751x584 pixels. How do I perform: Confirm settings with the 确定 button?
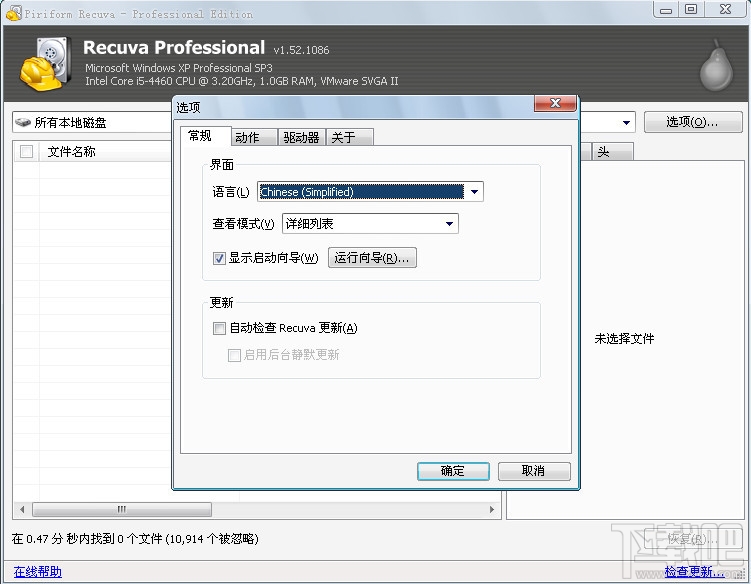click(x=453, y=471)
